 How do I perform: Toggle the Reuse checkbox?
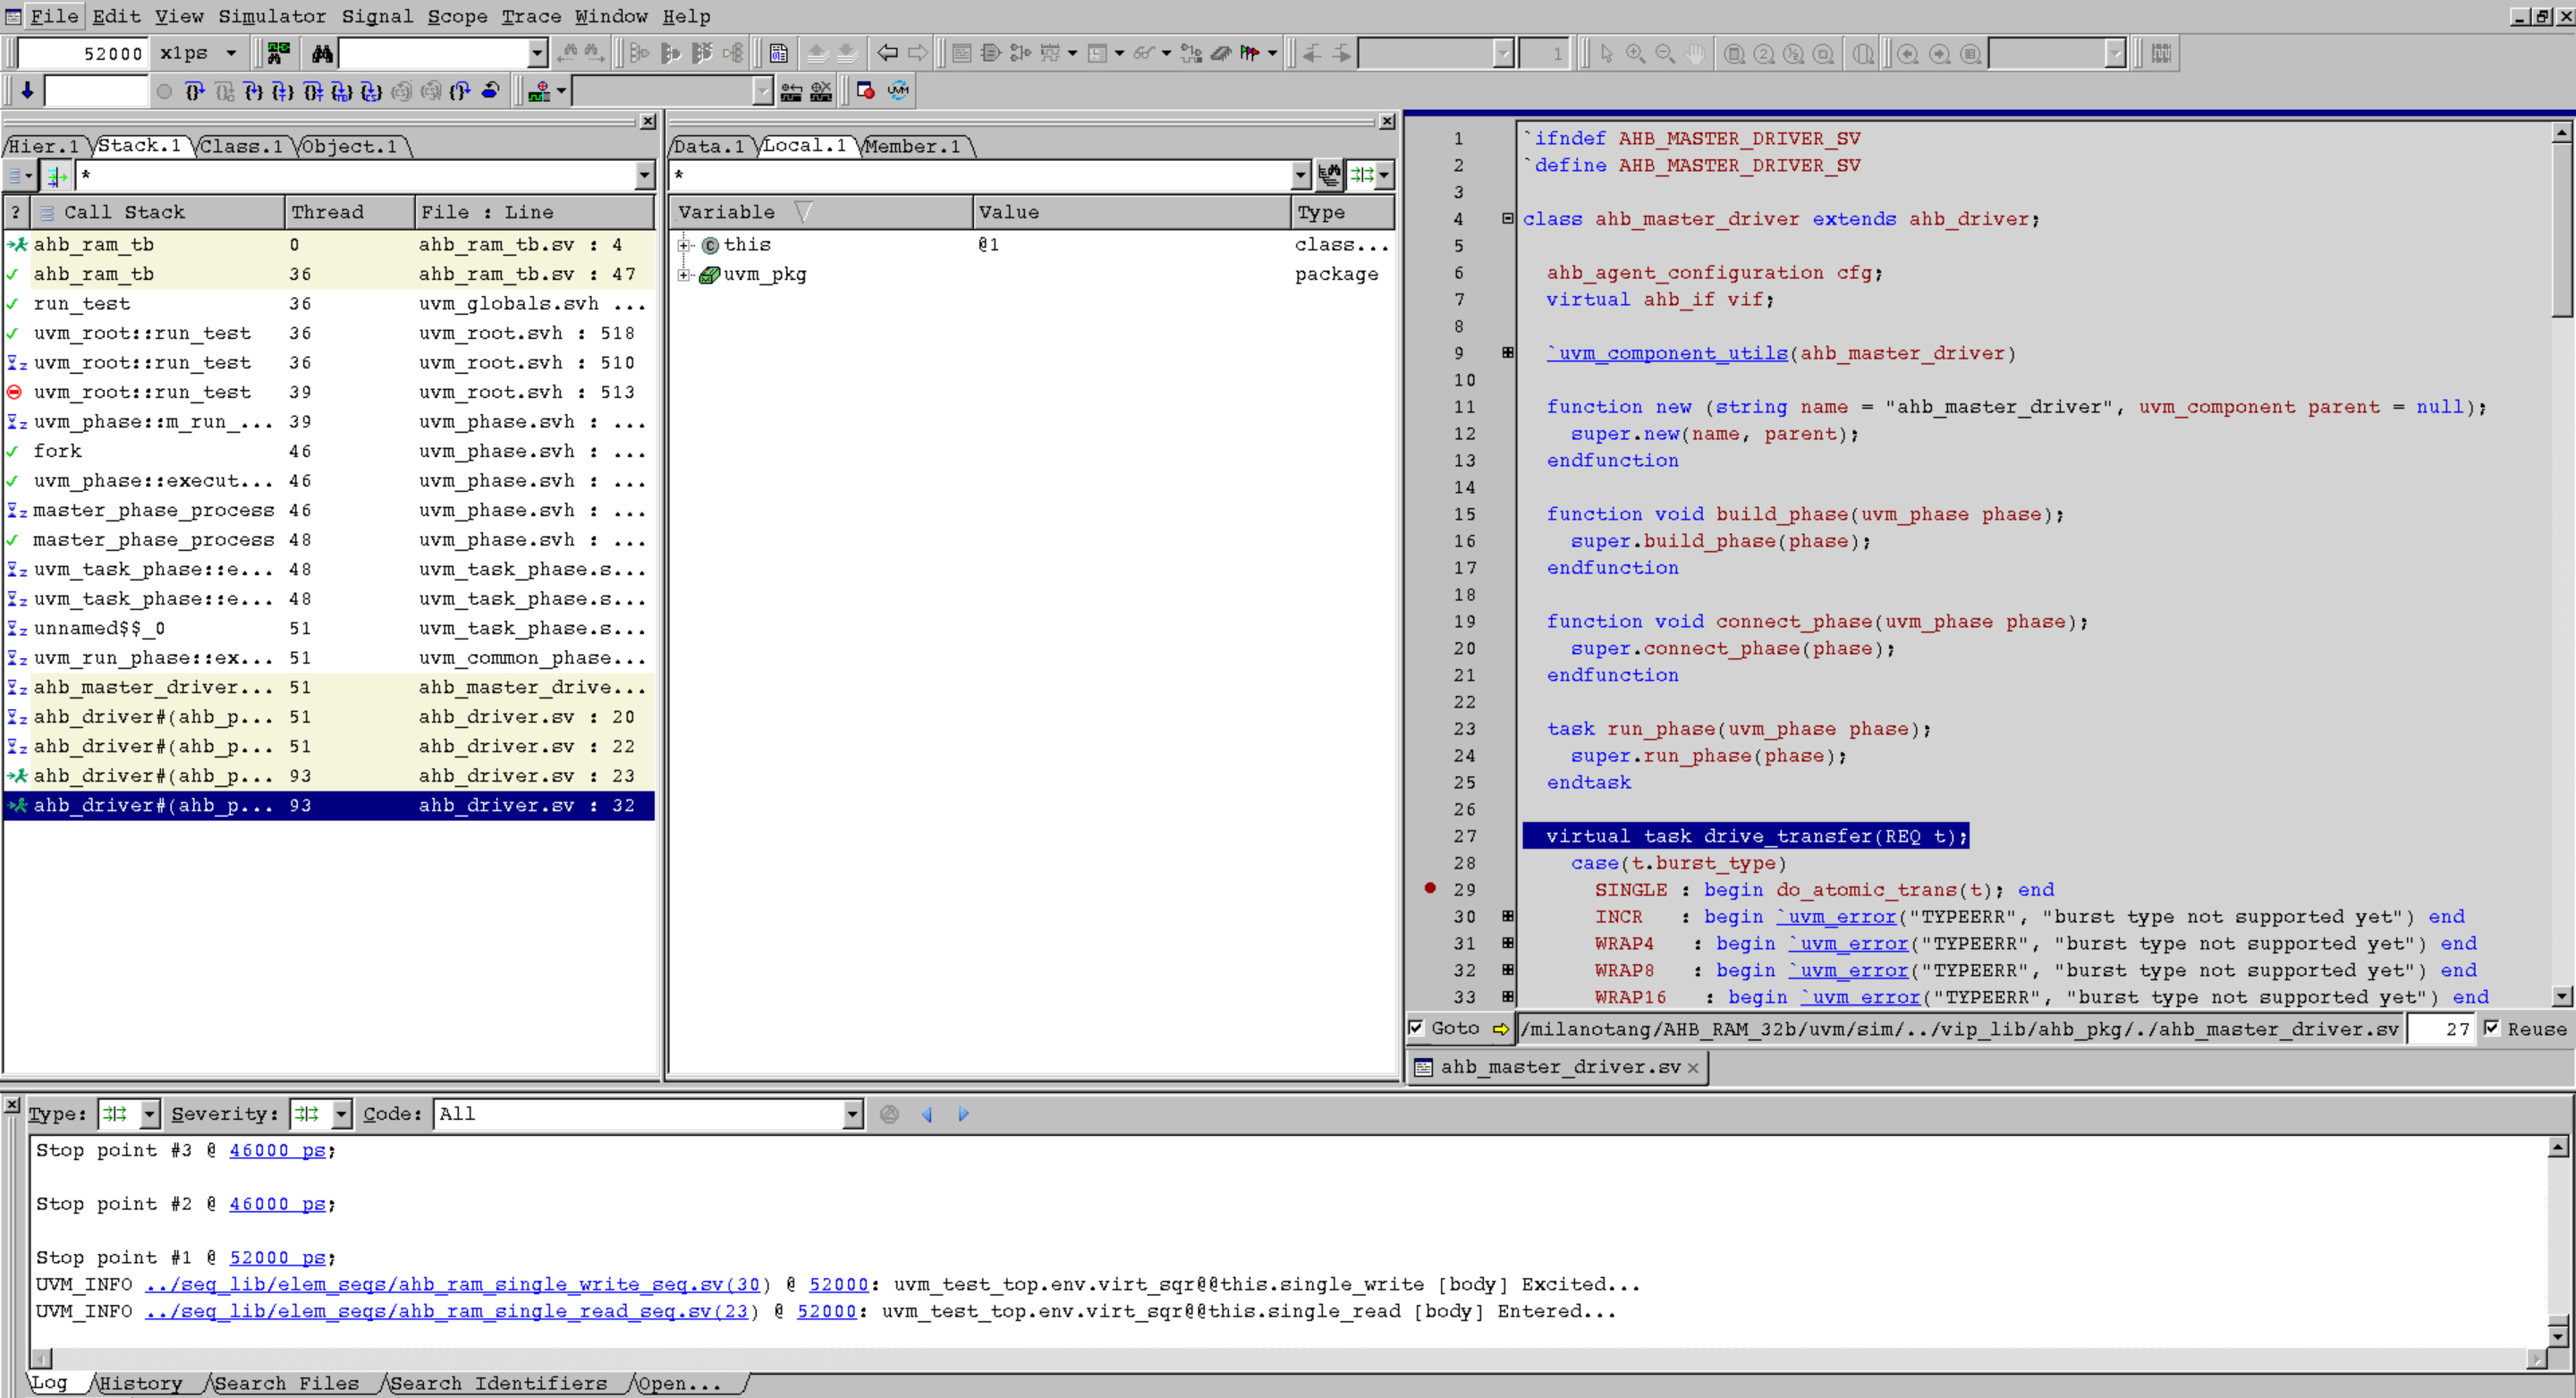2491,1027
